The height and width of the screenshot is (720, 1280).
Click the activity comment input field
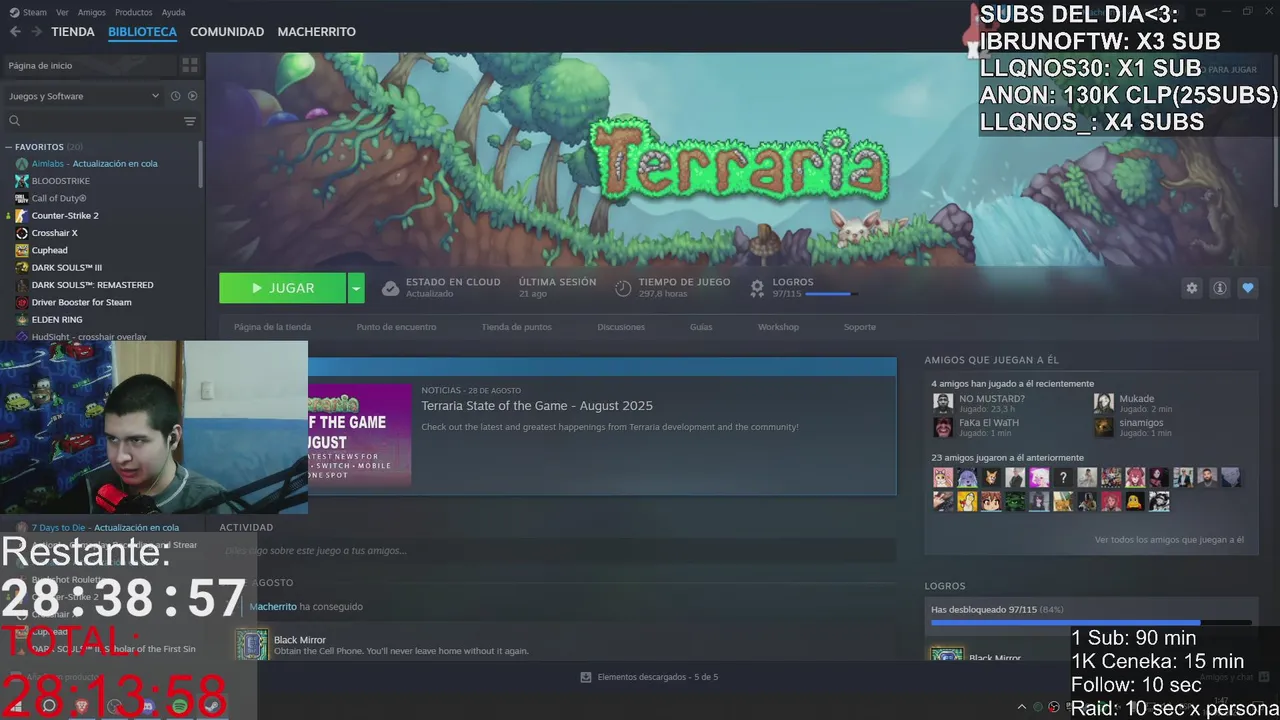[558, 551]
